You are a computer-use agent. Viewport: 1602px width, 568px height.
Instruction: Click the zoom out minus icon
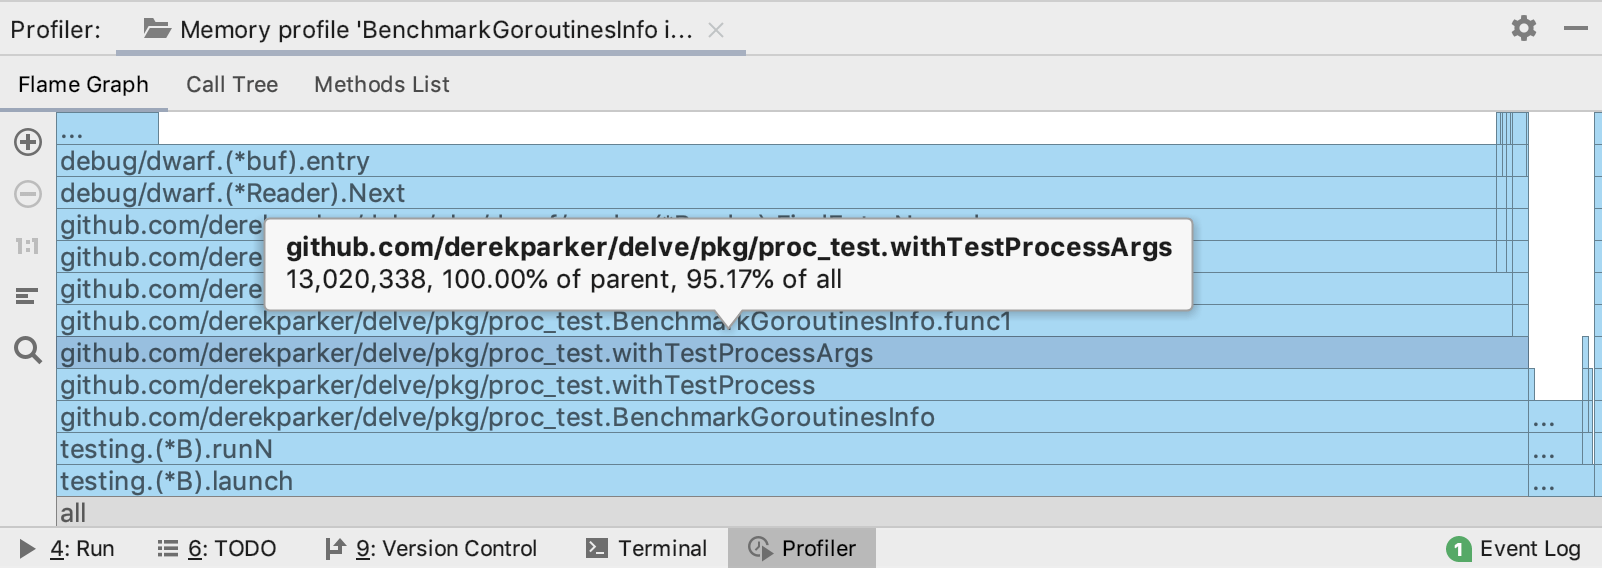coord(28,194)
